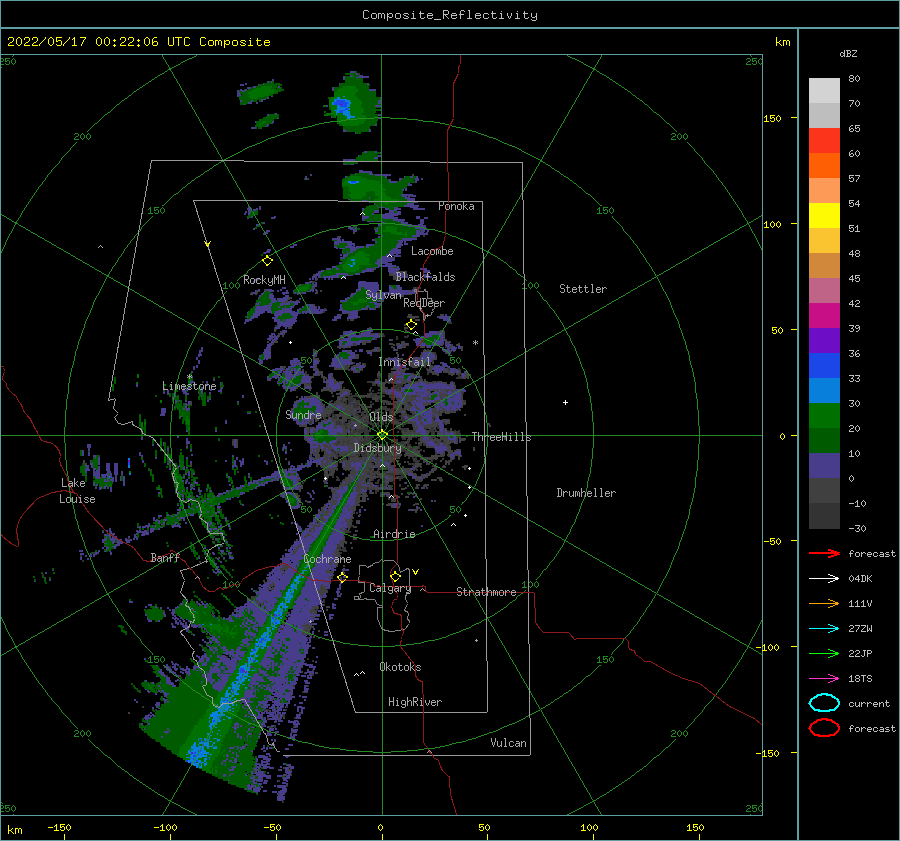Select the orange 111V arrow legend icon
Image resolution: width=900 pixels, height=841 pixels.
(x=824, y=603)
